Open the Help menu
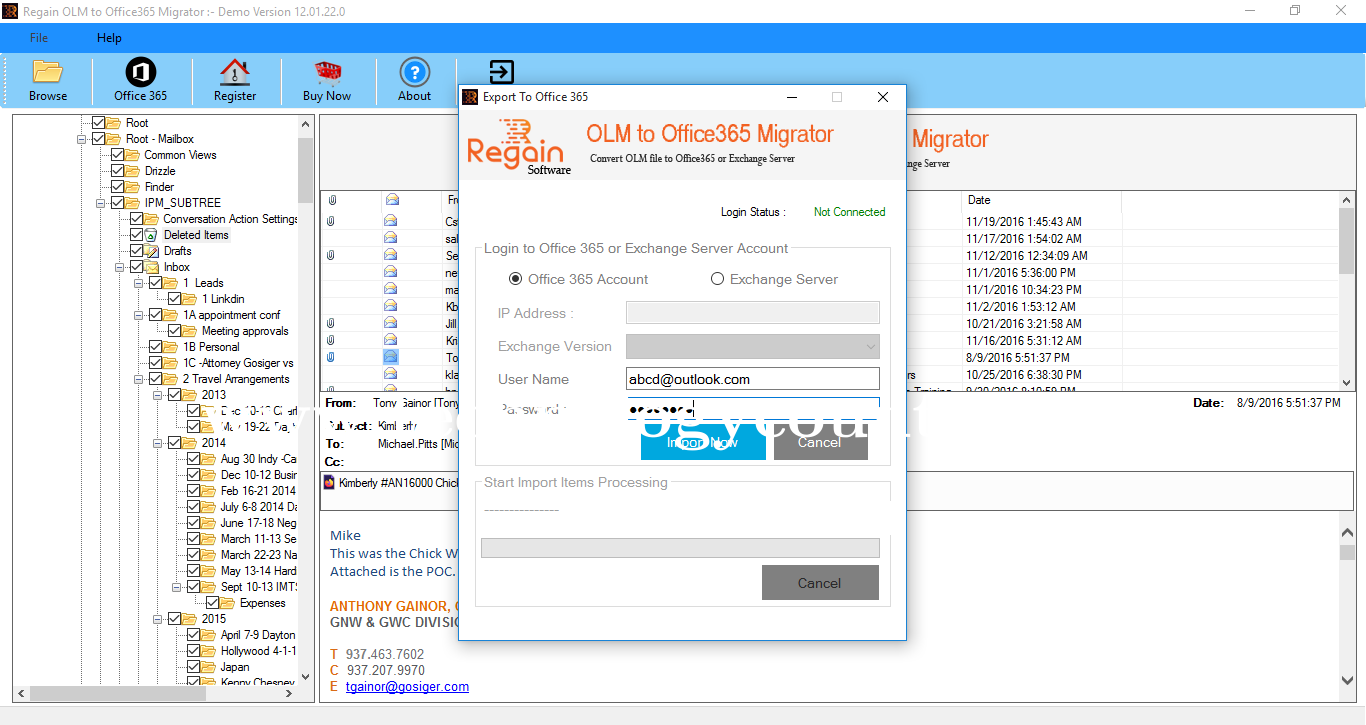This screenshot has width=1366, height=725. (x=109, y=38)
